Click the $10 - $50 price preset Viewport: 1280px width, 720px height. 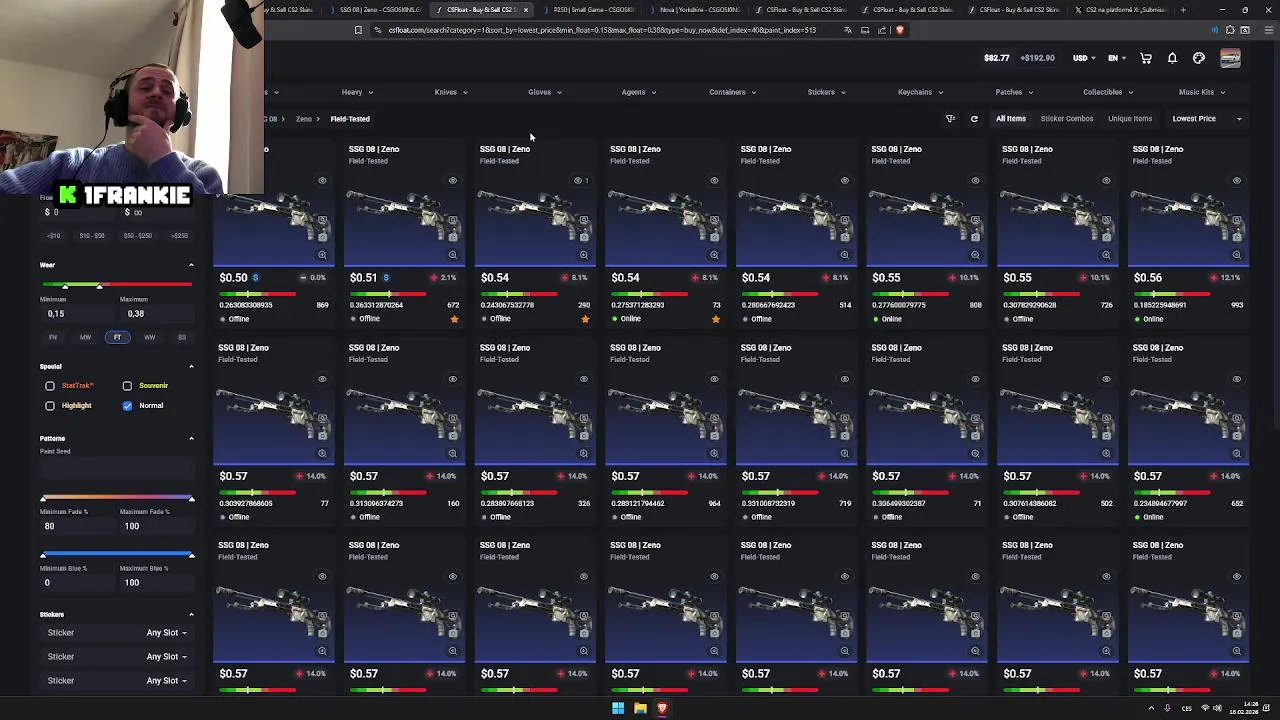(92, 236)
